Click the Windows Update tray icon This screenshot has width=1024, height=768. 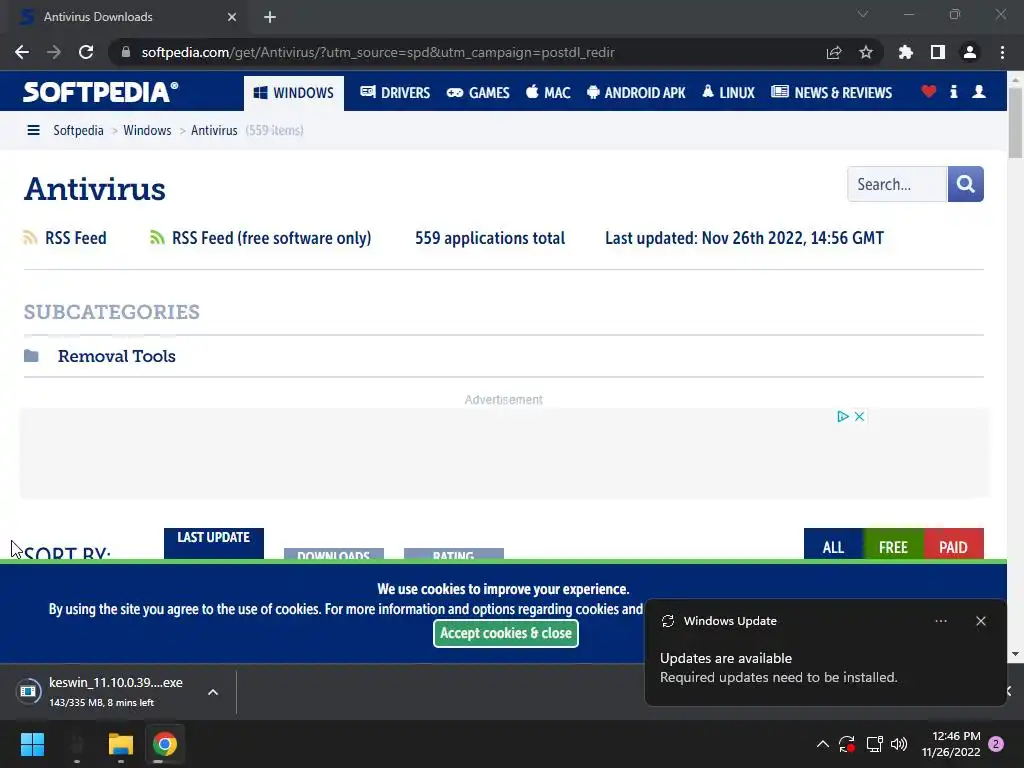pyautogui.click(x=847, y=744)
